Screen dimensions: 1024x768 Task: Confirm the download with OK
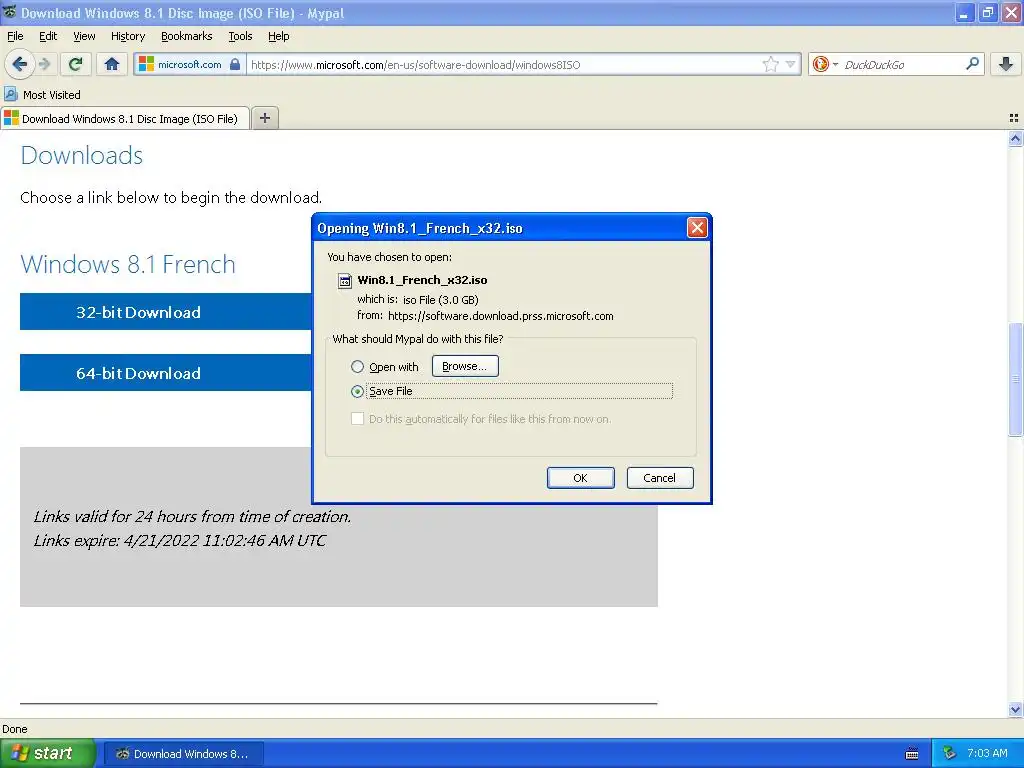click(580, 477)
